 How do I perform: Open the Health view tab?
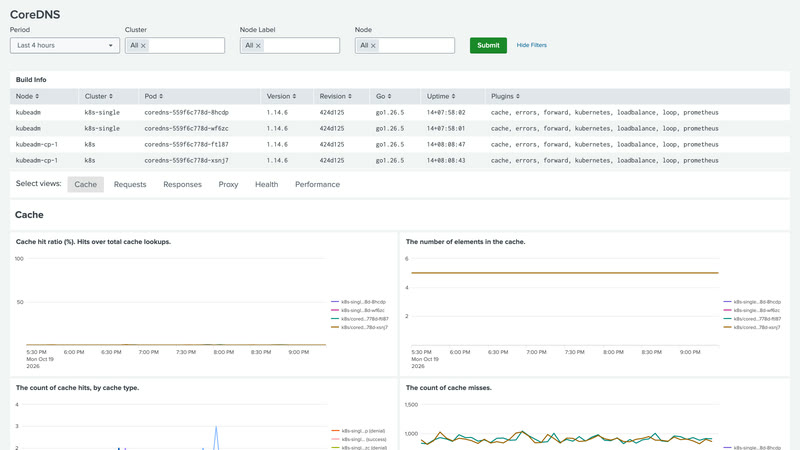[266, 184]
